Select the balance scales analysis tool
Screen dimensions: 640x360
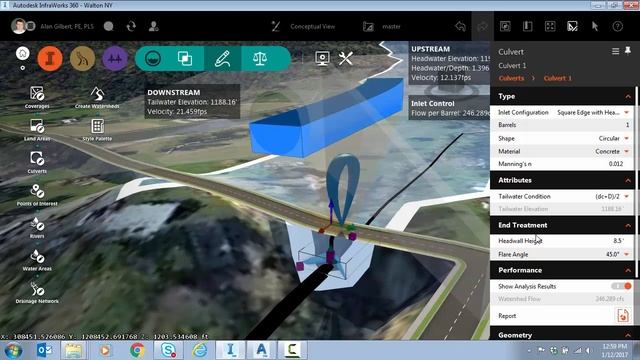click(x=260, y=58)
